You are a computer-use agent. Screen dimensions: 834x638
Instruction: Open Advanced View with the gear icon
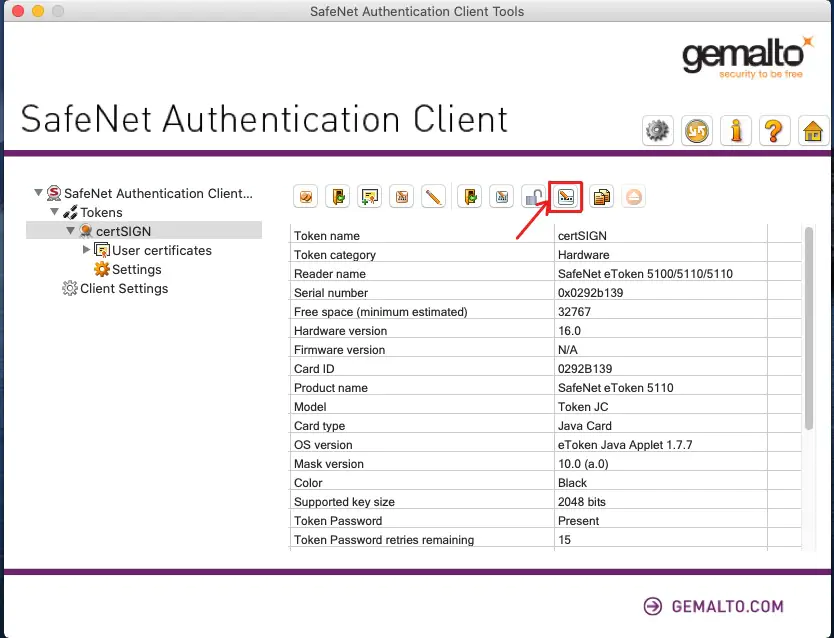click(657, 130)
